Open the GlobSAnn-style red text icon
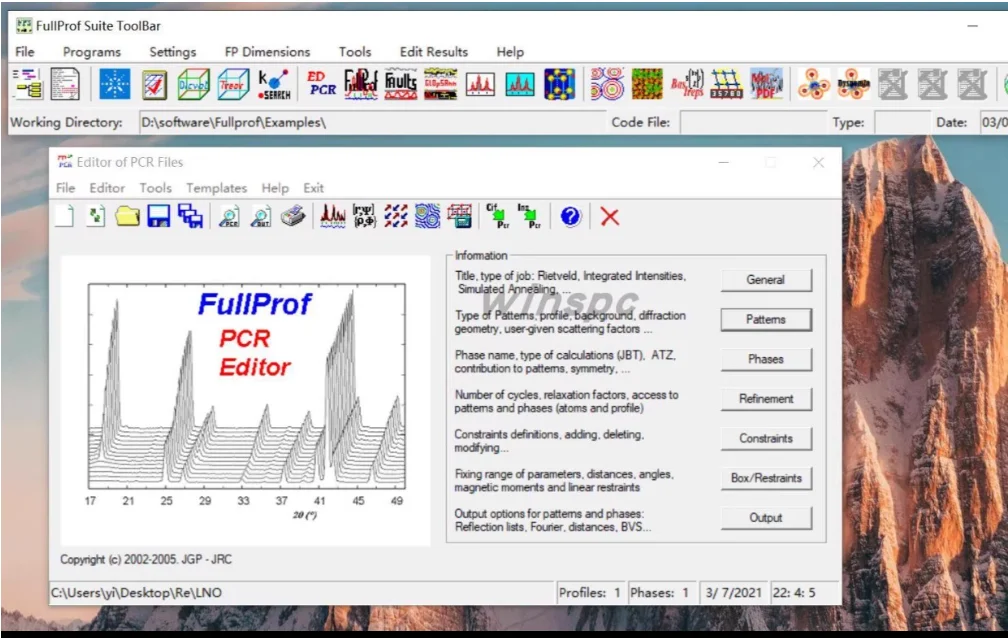The width and height of the screenshot is (1008, 638). 440,84
